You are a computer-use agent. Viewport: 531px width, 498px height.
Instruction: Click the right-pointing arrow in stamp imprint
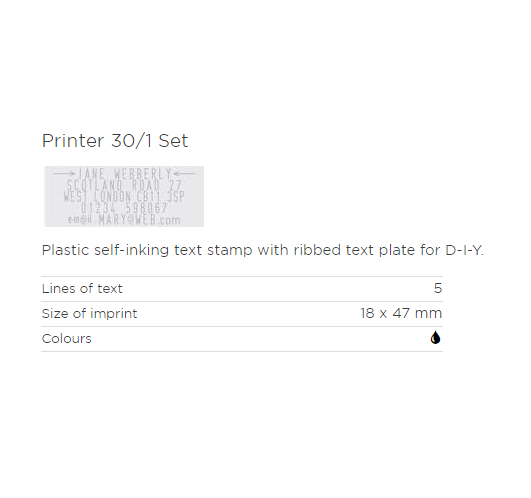tap(64, 174)
